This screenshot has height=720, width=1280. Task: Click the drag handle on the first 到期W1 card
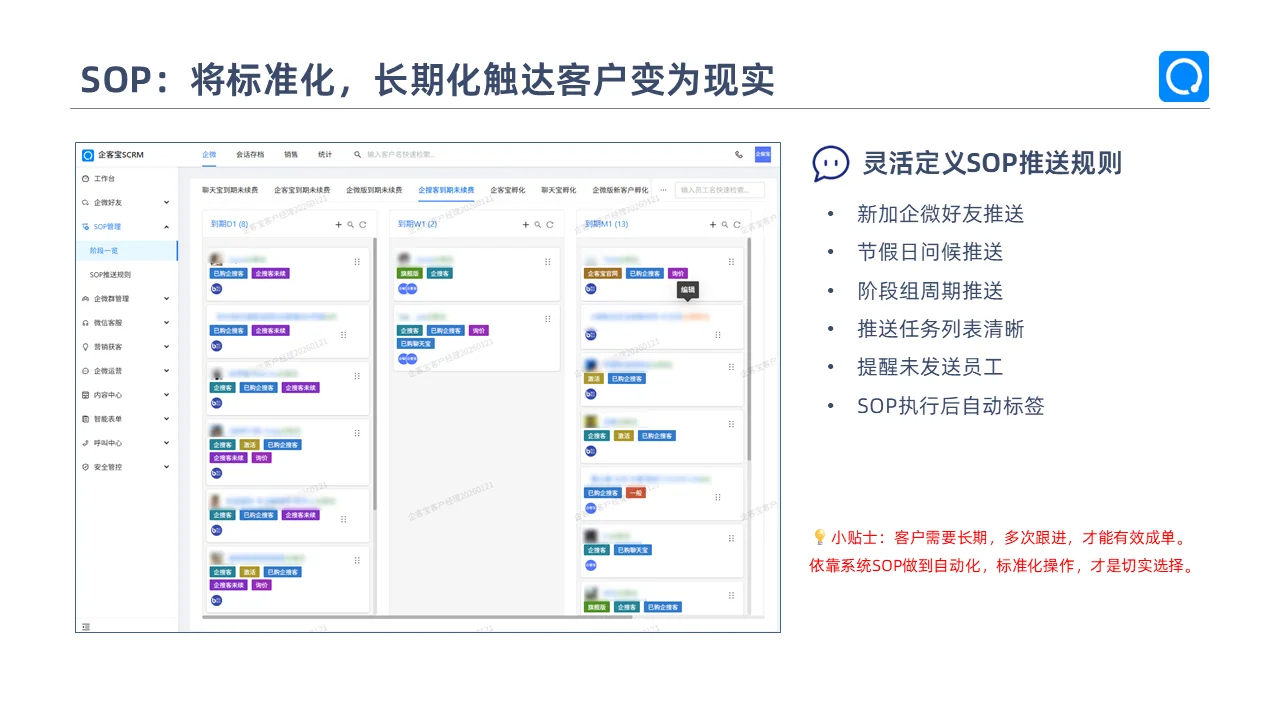[x=547, y=261]
